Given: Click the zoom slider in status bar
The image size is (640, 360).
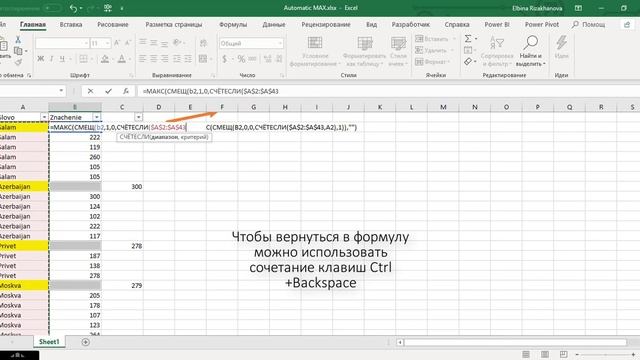Looking at the screenshot, I should pos(606,354).
